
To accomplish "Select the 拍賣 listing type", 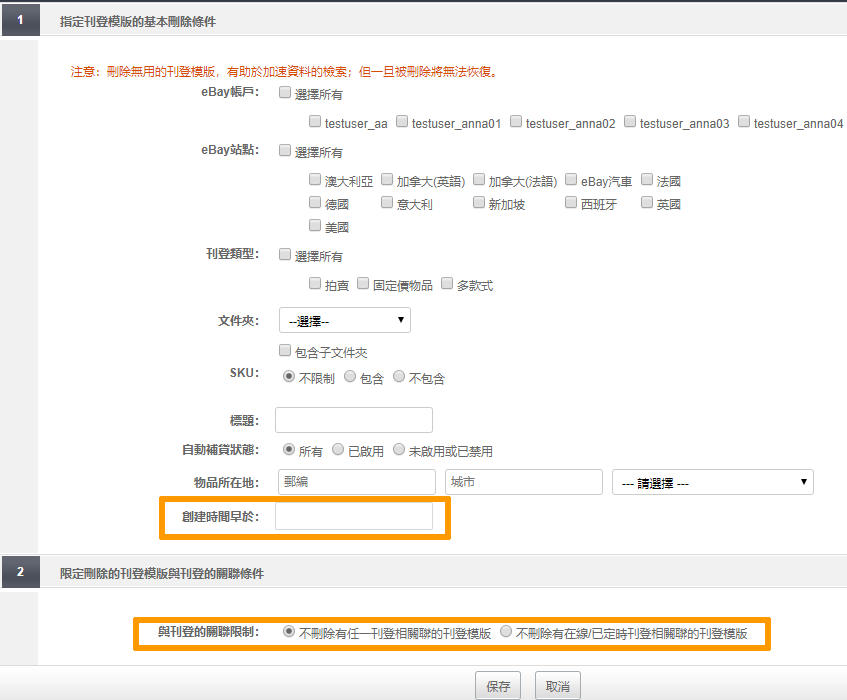I will tap(315, 283).
